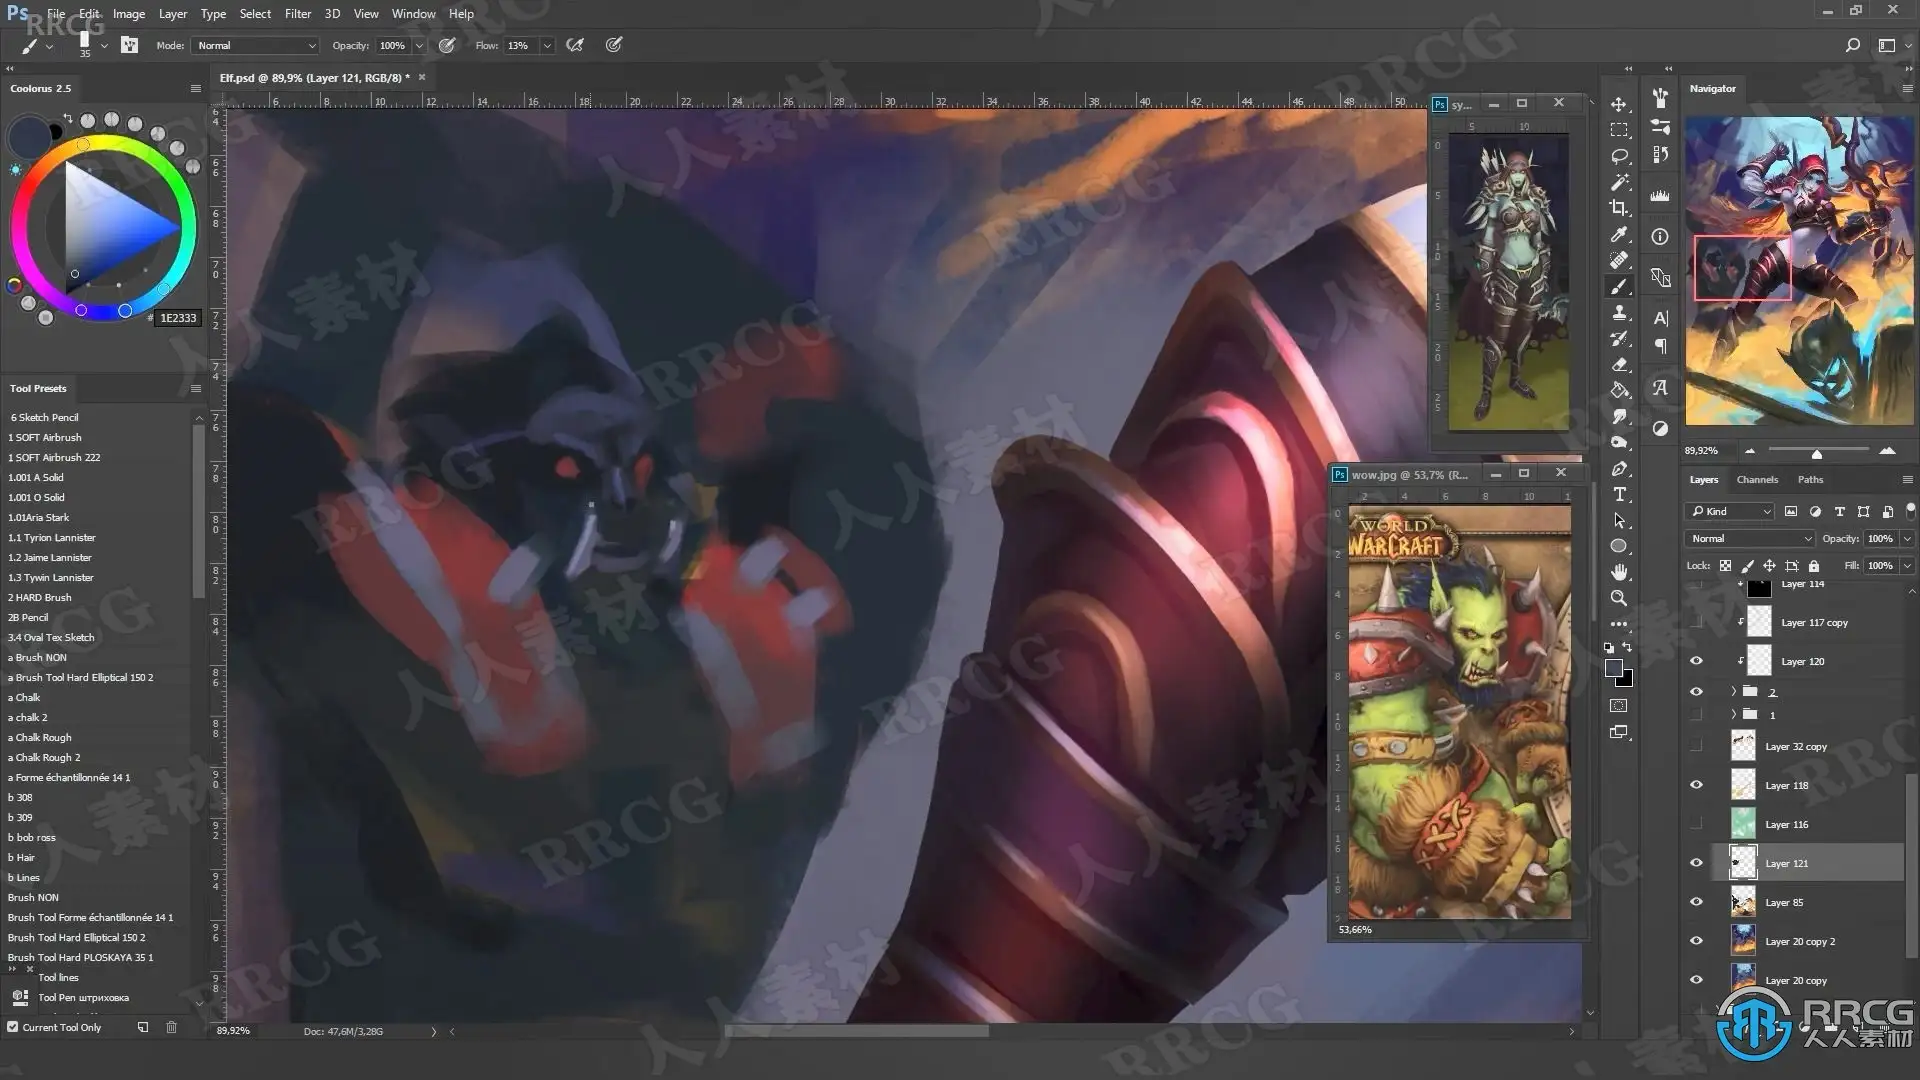This screenshot has width=1920, height=1080.
Task: Select the Rectangular Marquee tool
Action: 1619,130
